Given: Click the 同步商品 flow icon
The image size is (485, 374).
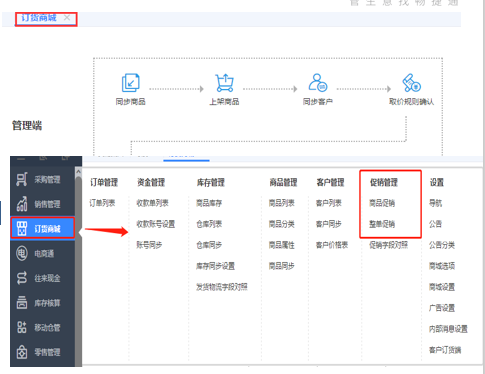Looking at the screenshot, I should tap(130, 83).
